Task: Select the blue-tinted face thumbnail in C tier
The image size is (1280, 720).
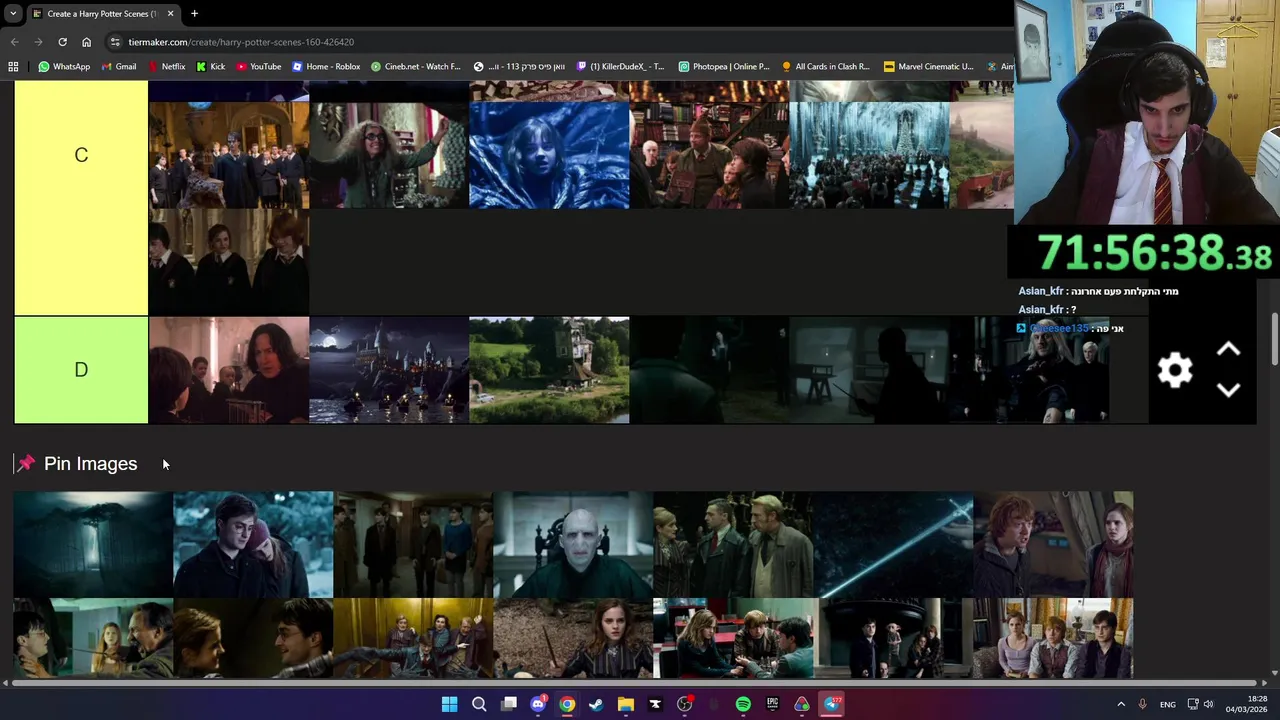Action: tap(549, 155)
